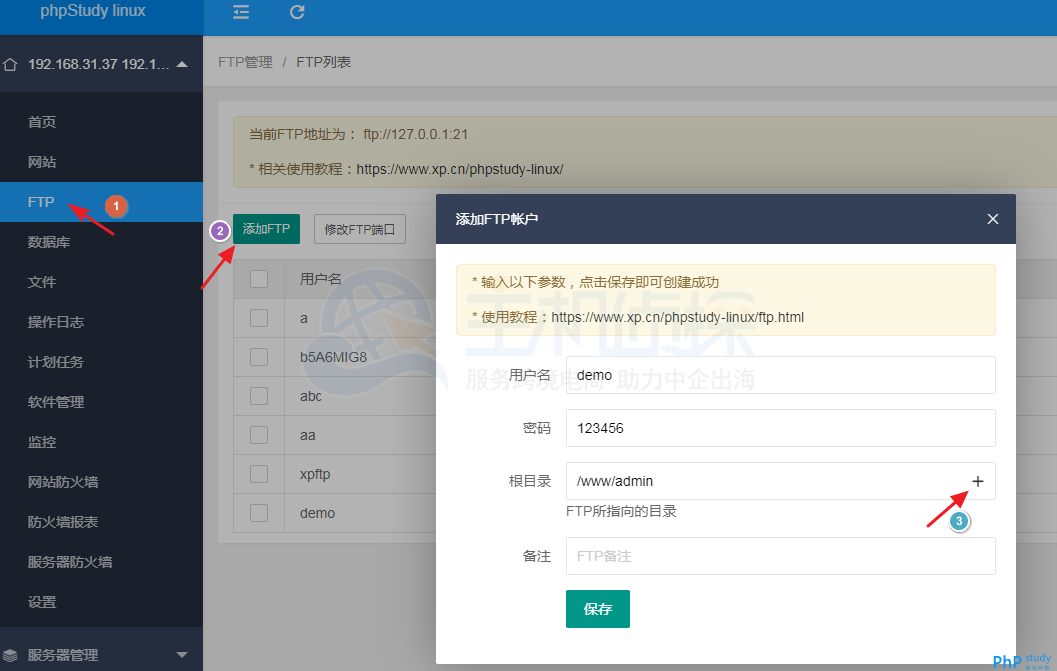The width and height of the screenshot is (1057, 671).
Task: Expand the 服务器管理 section via its chevron
Action: click(181, 653)
